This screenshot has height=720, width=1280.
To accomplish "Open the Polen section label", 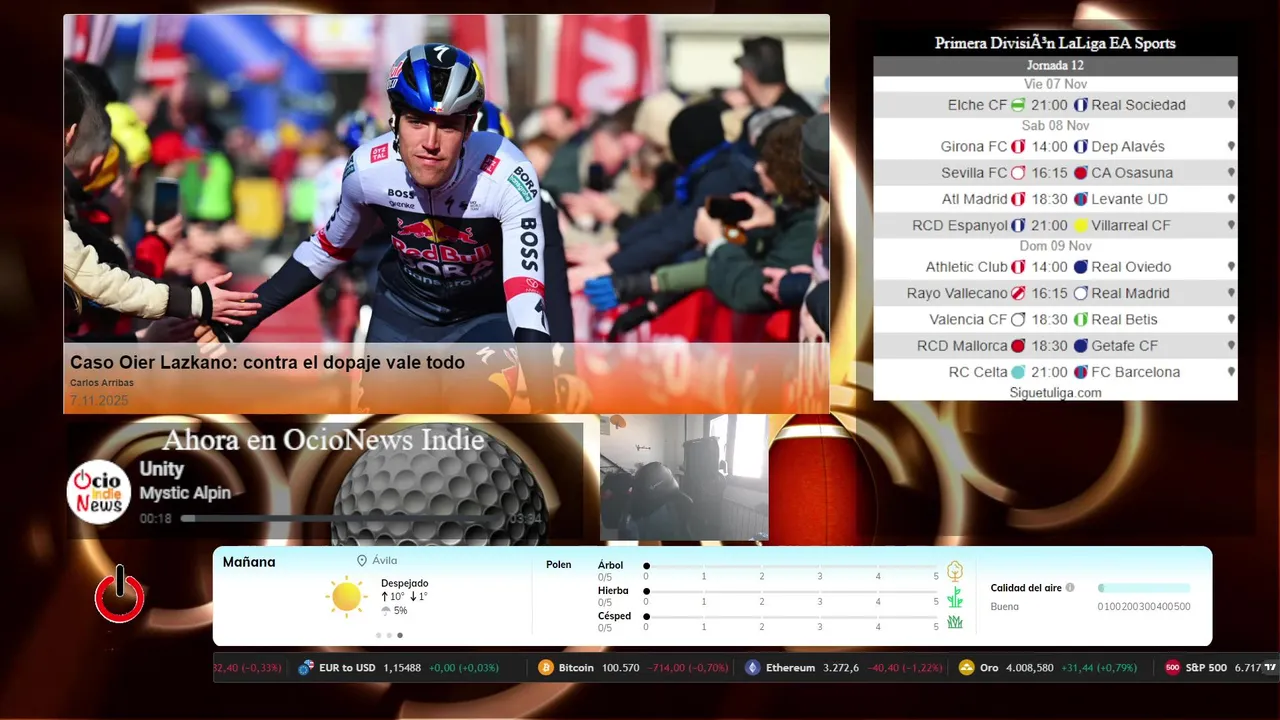I will pos(559,565).
